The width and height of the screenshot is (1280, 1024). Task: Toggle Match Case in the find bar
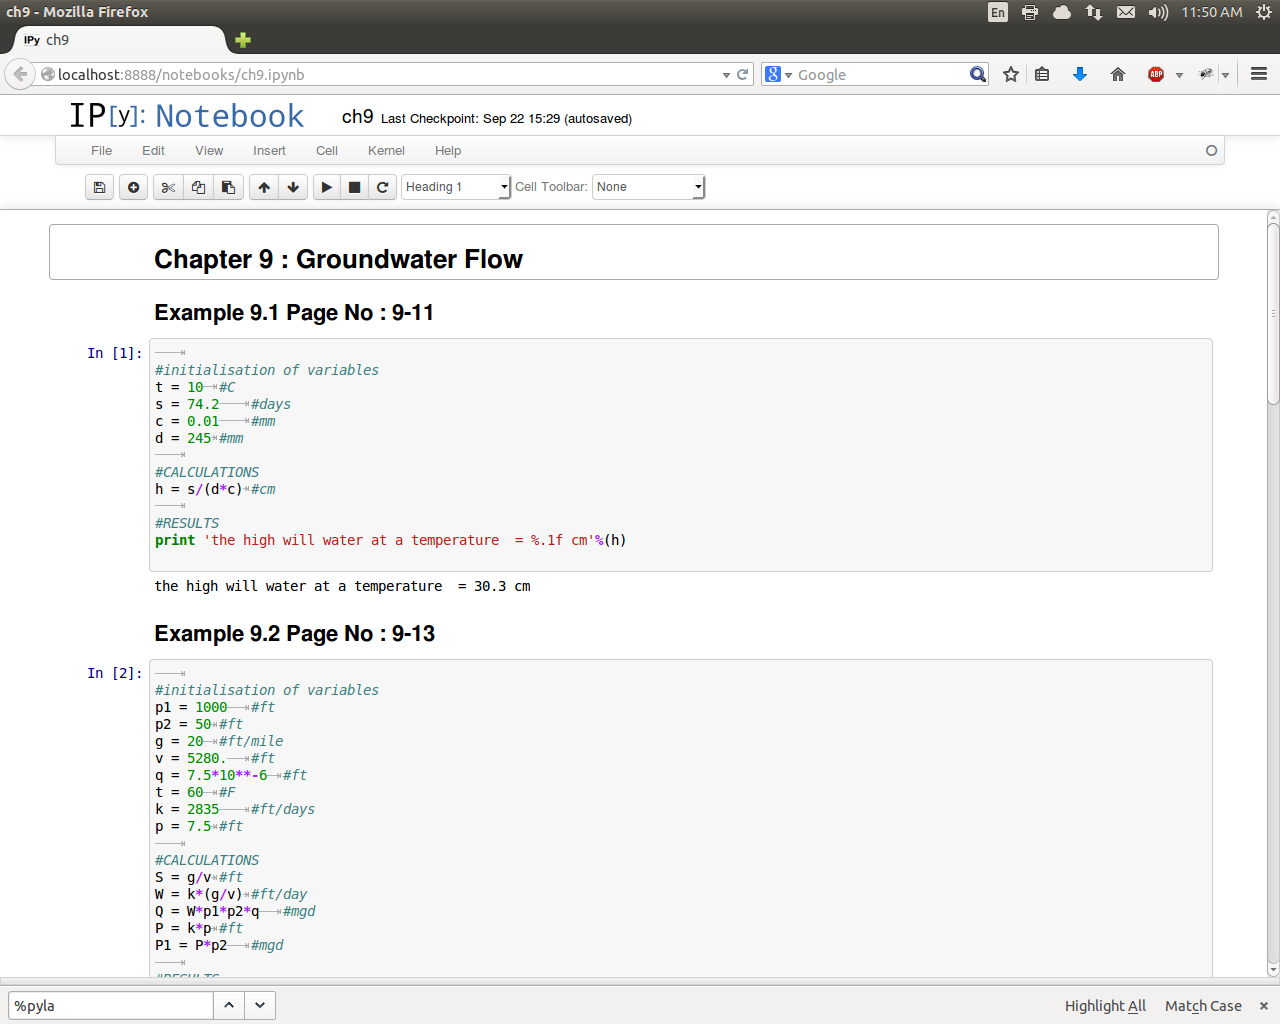(x=1203, y=1006)
